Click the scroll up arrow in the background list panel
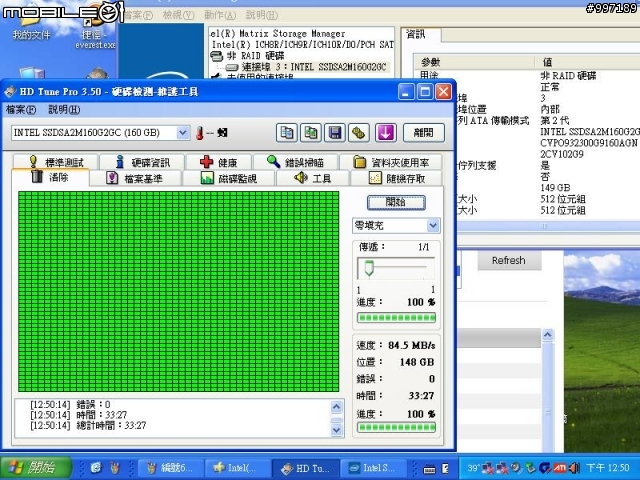Screen dimensions: 640x480 [x=547, y=335]
